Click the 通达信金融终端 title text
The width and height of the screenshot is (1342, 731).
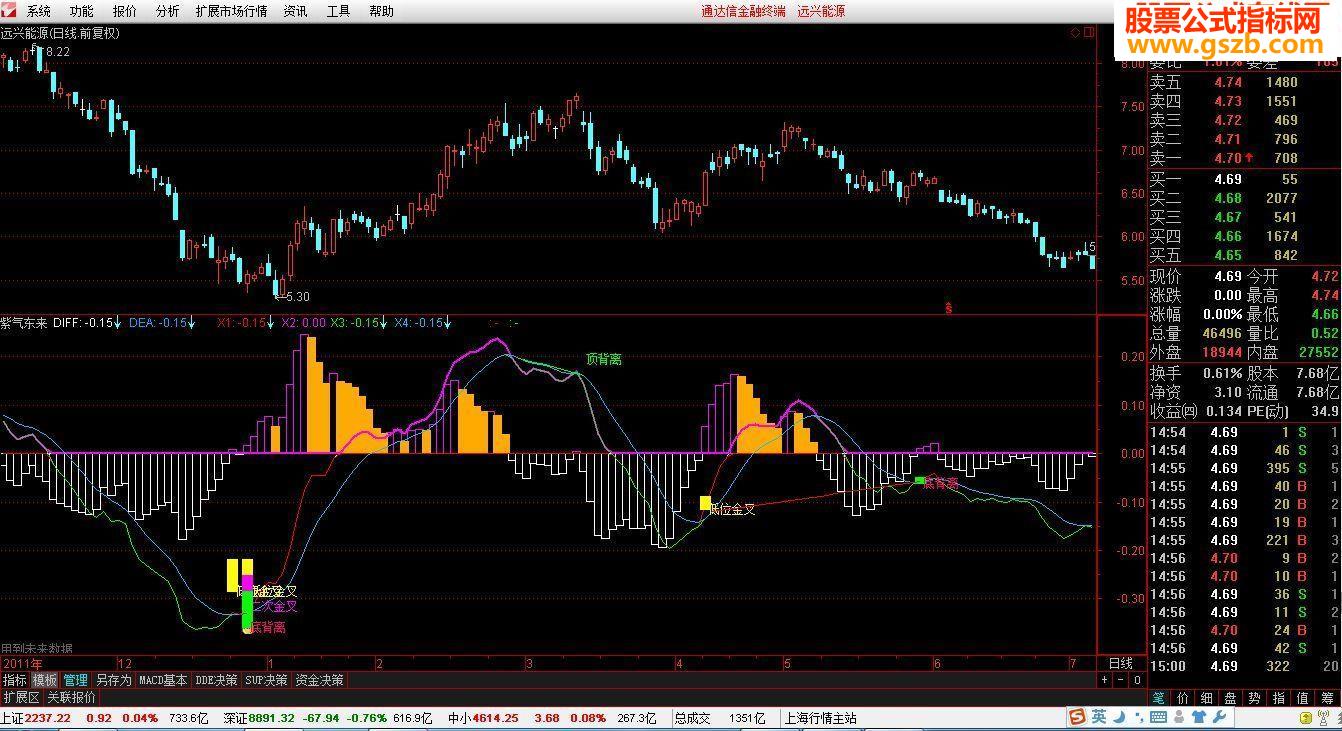pos(743,11)
